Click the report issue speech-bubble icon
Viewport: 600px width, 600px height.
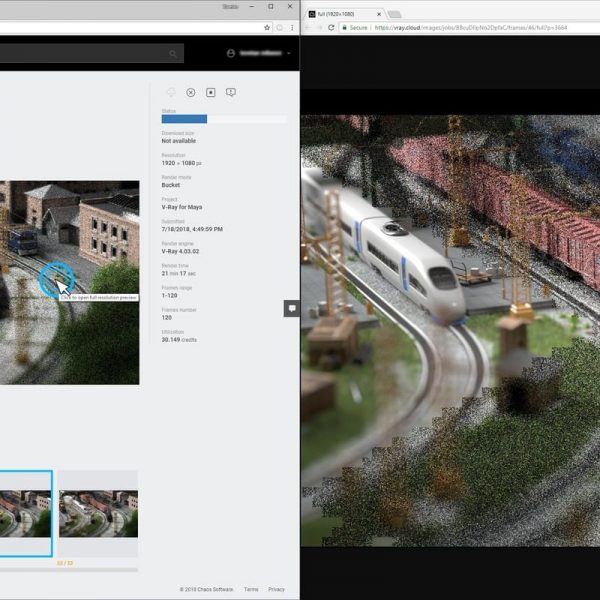tap(231, 92)
